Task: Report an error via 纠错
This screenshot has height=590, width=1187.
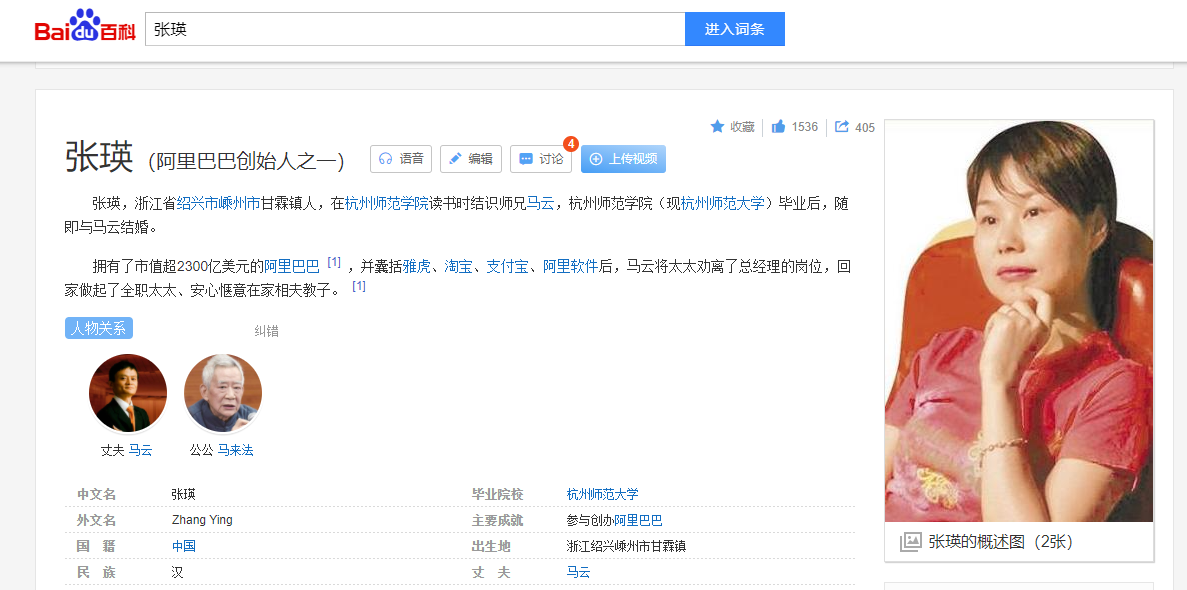Action: click(x=266, y=331)
